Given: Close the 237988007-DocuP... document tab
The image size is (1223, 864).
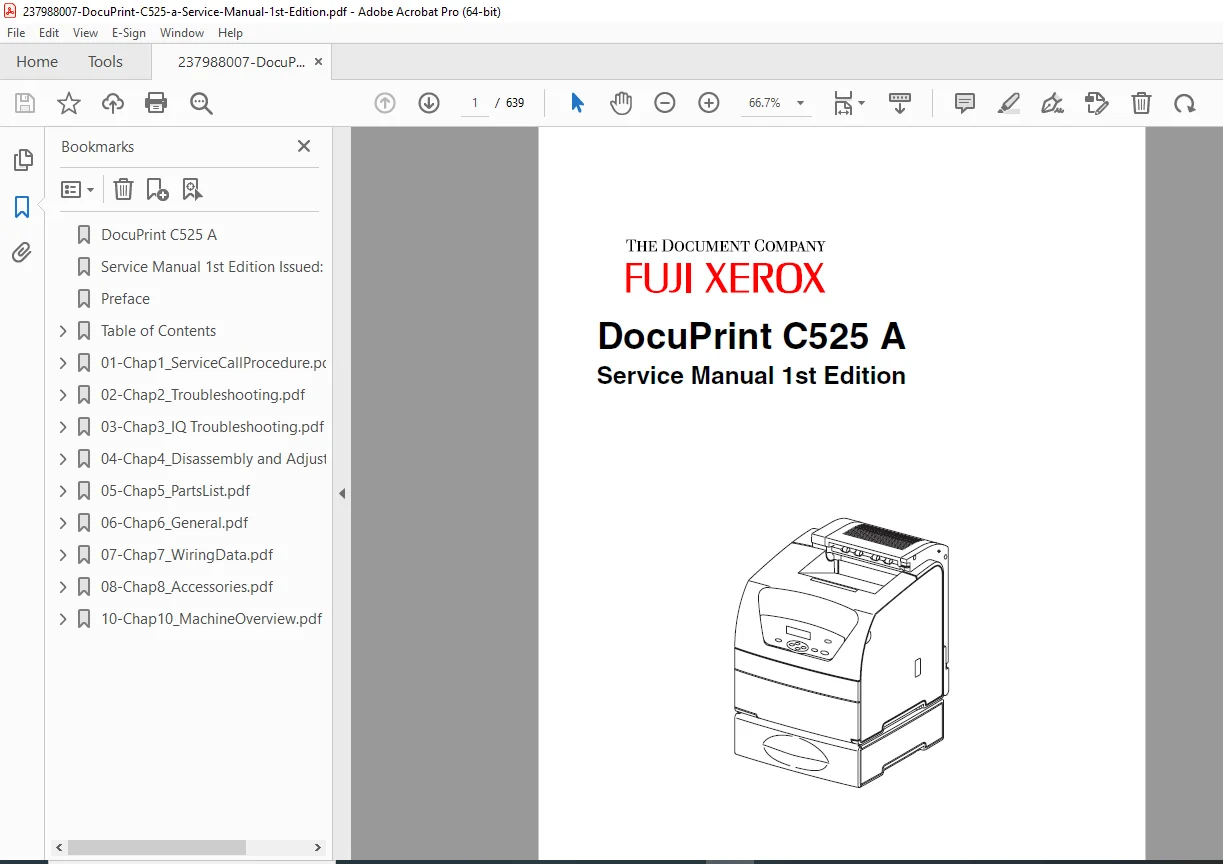Looking at the screenshot, I should 318,62.
